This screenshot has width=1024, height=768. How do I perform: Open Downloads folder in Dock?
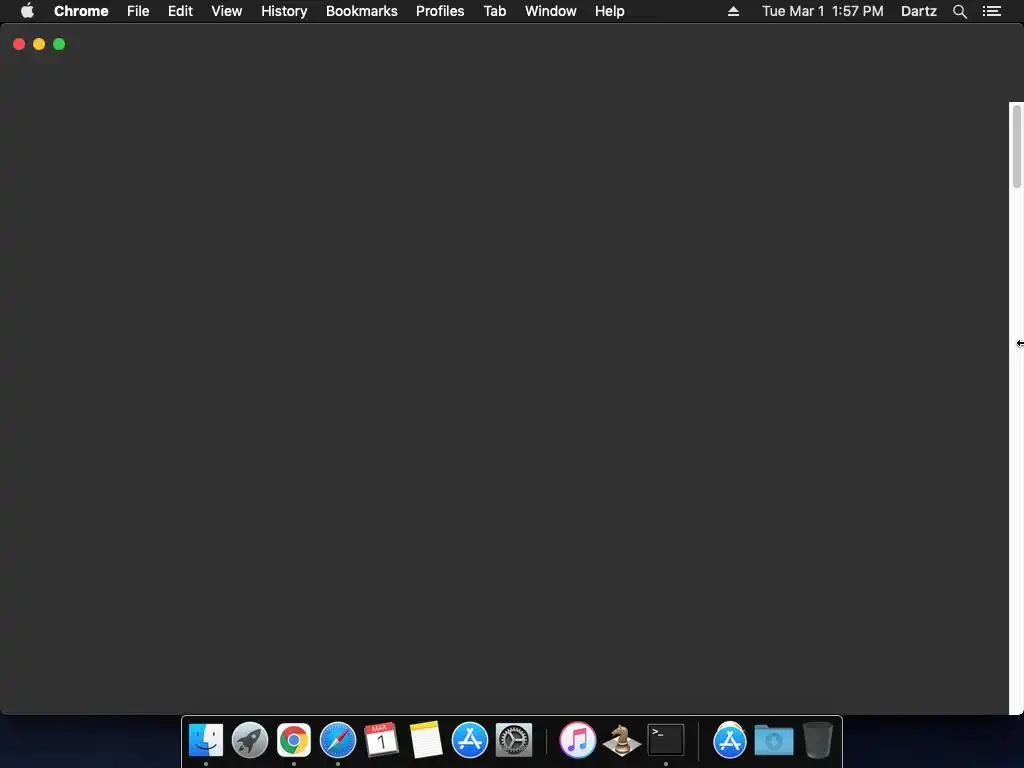click(774, 740)
